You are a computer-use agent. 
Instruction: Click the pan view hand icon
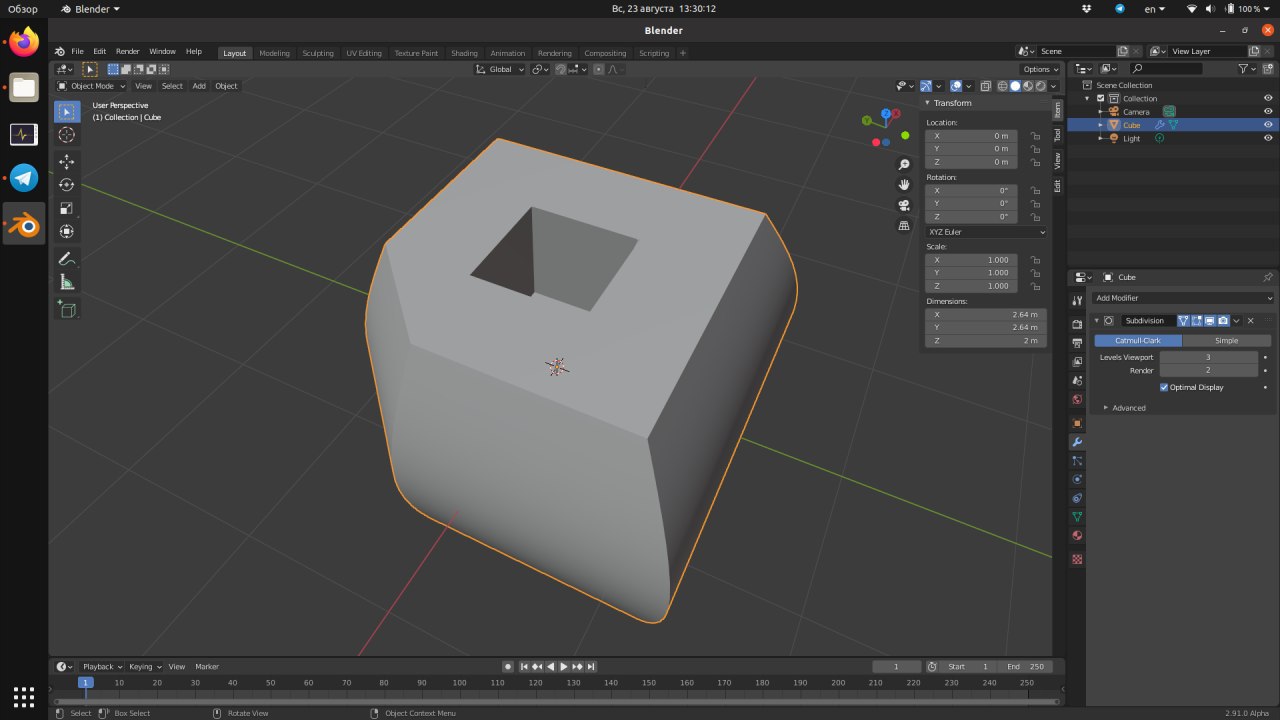pos(904,184)
